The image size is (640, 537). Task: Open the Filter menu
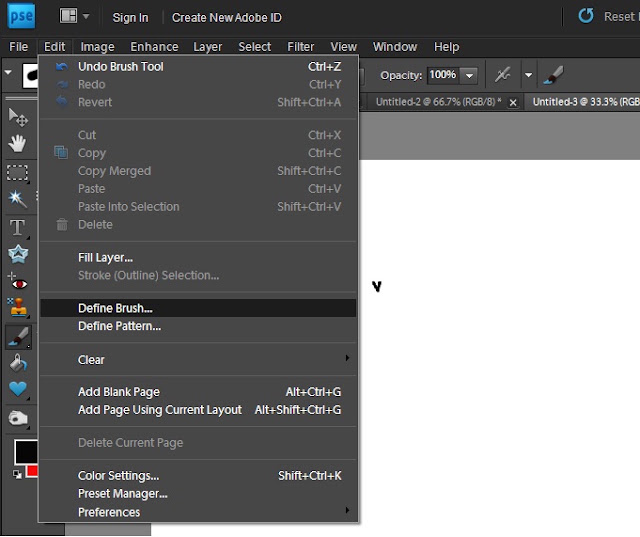pos(300,47)
